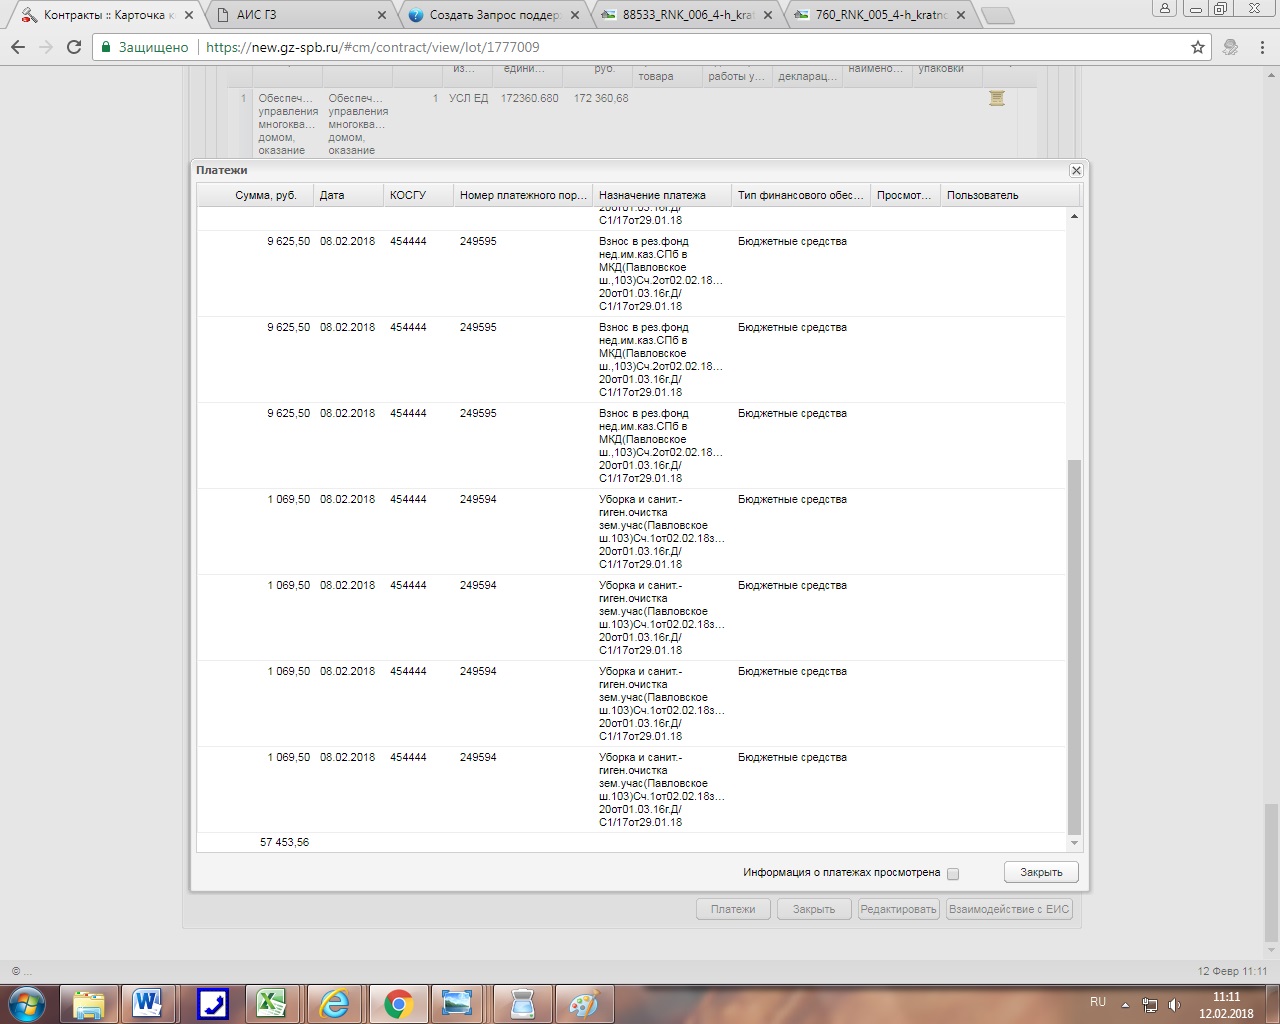Click the Закрыть button beside Редактировать
The height and width of the screenshot is (1024, 1280).
point(814,909)
